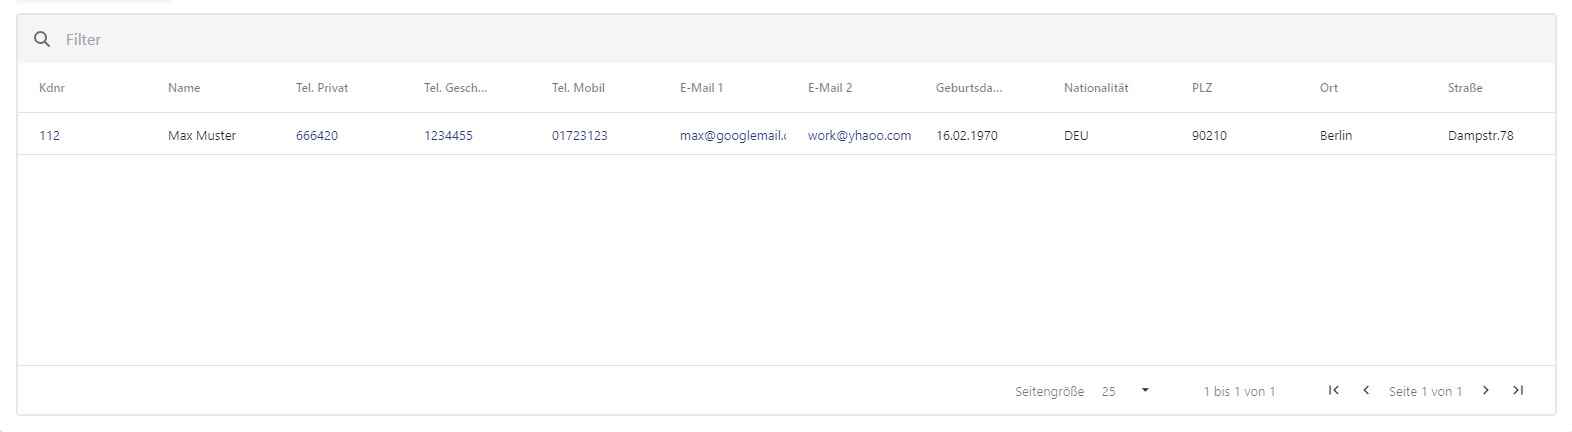Screen dimensions: 1572x432
Task: Sort by Kdnr column header
Action: coord(52,88)
